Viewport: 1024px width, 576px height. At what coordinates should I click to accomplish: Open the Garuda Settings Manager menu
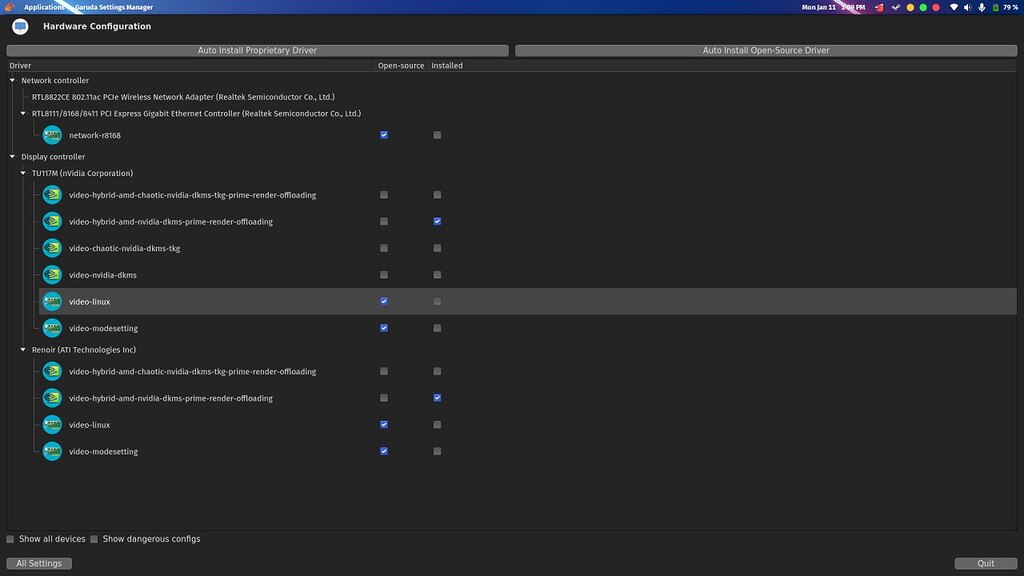113,6
